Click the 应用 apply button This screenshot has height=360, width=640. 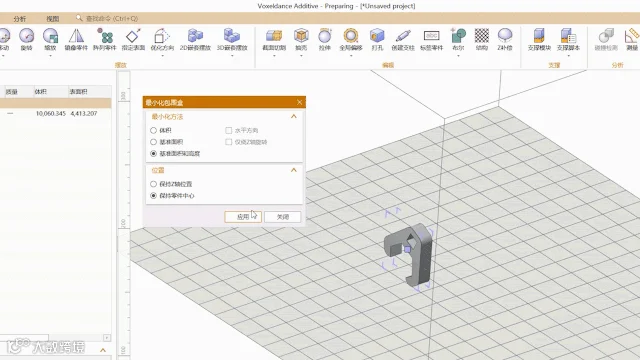tap(243, 217)
